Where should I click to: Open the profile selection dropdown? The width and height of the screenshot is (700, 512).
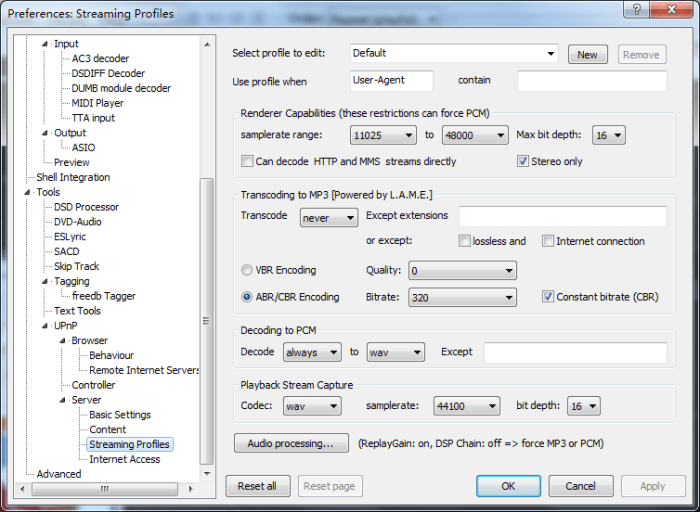(454, 54)
